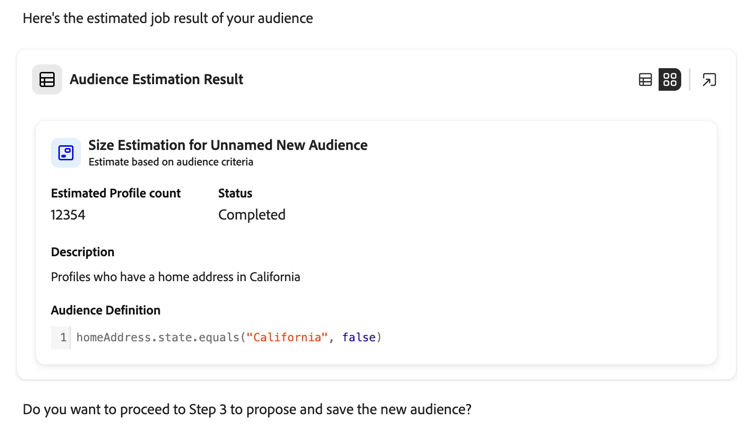Click the California home address description text
Screen dimensions: 750x425
point(175,277)
